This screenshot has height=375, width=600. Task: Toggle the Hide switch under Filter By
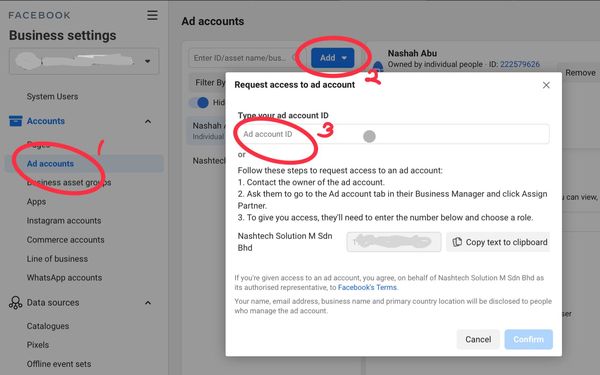[199, 103]
